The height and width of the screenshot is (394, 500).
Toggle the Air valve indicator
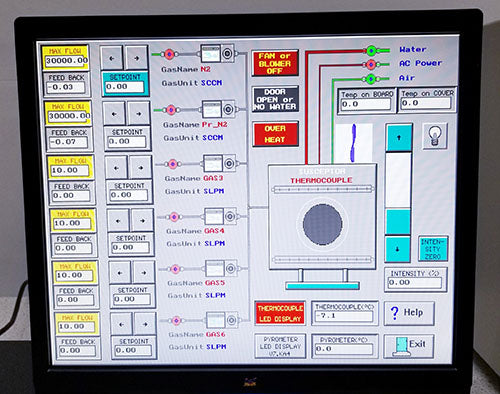point(371,79)
